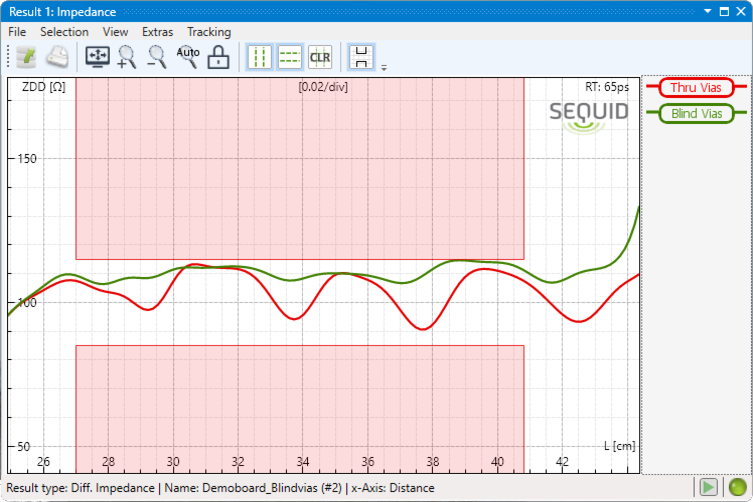Clear markers with the CLR button
The width and height of the screenshot is (753, 502).
tap(320, 57)
